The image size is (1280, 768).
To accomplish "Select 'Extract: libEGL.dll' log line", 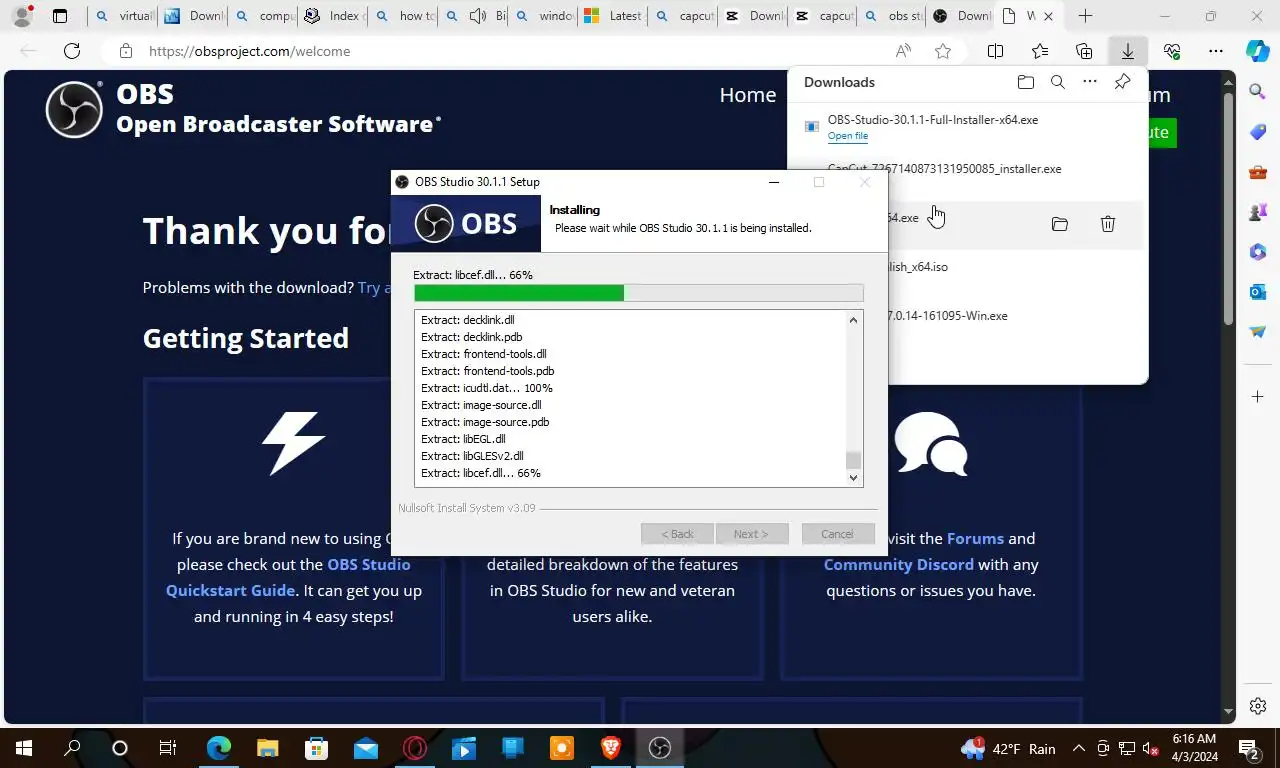I will [463, 439].
